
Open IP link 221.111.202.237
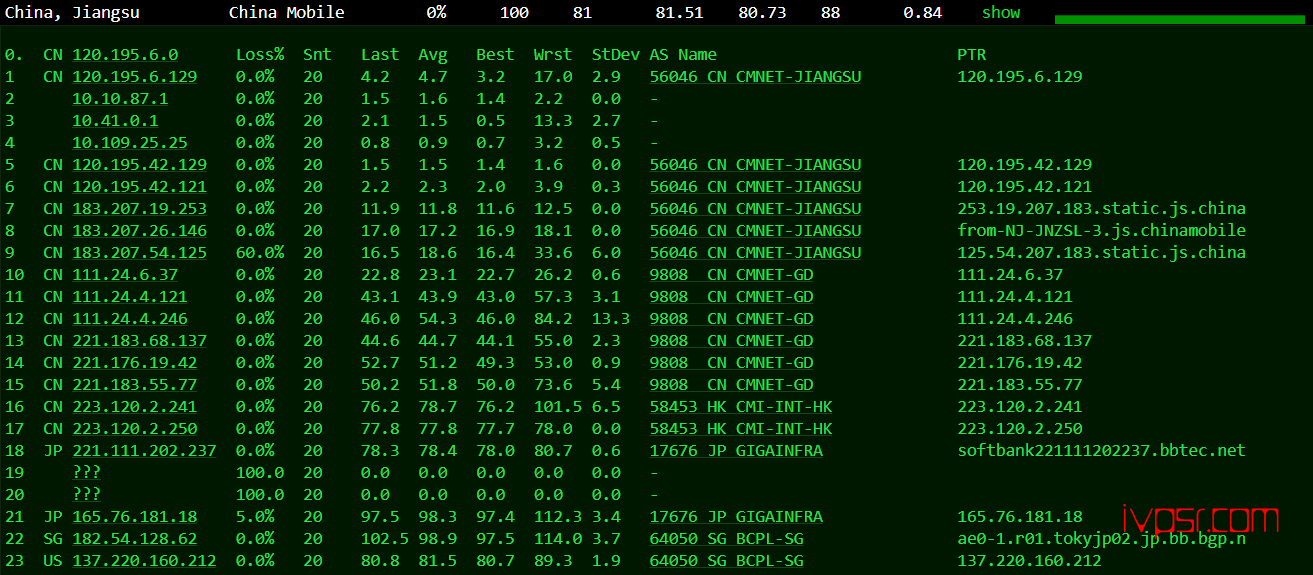pos(144,451)
